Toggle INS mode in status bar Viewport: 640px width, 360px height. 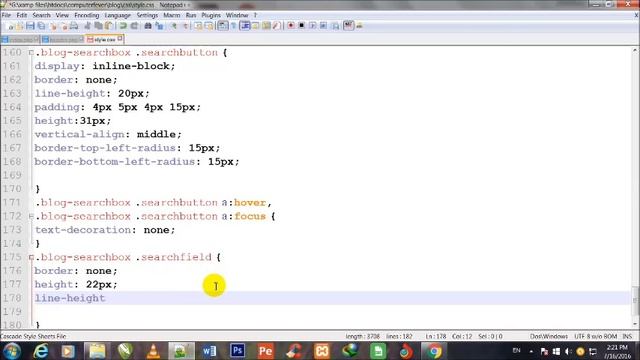tap(627, 336)
